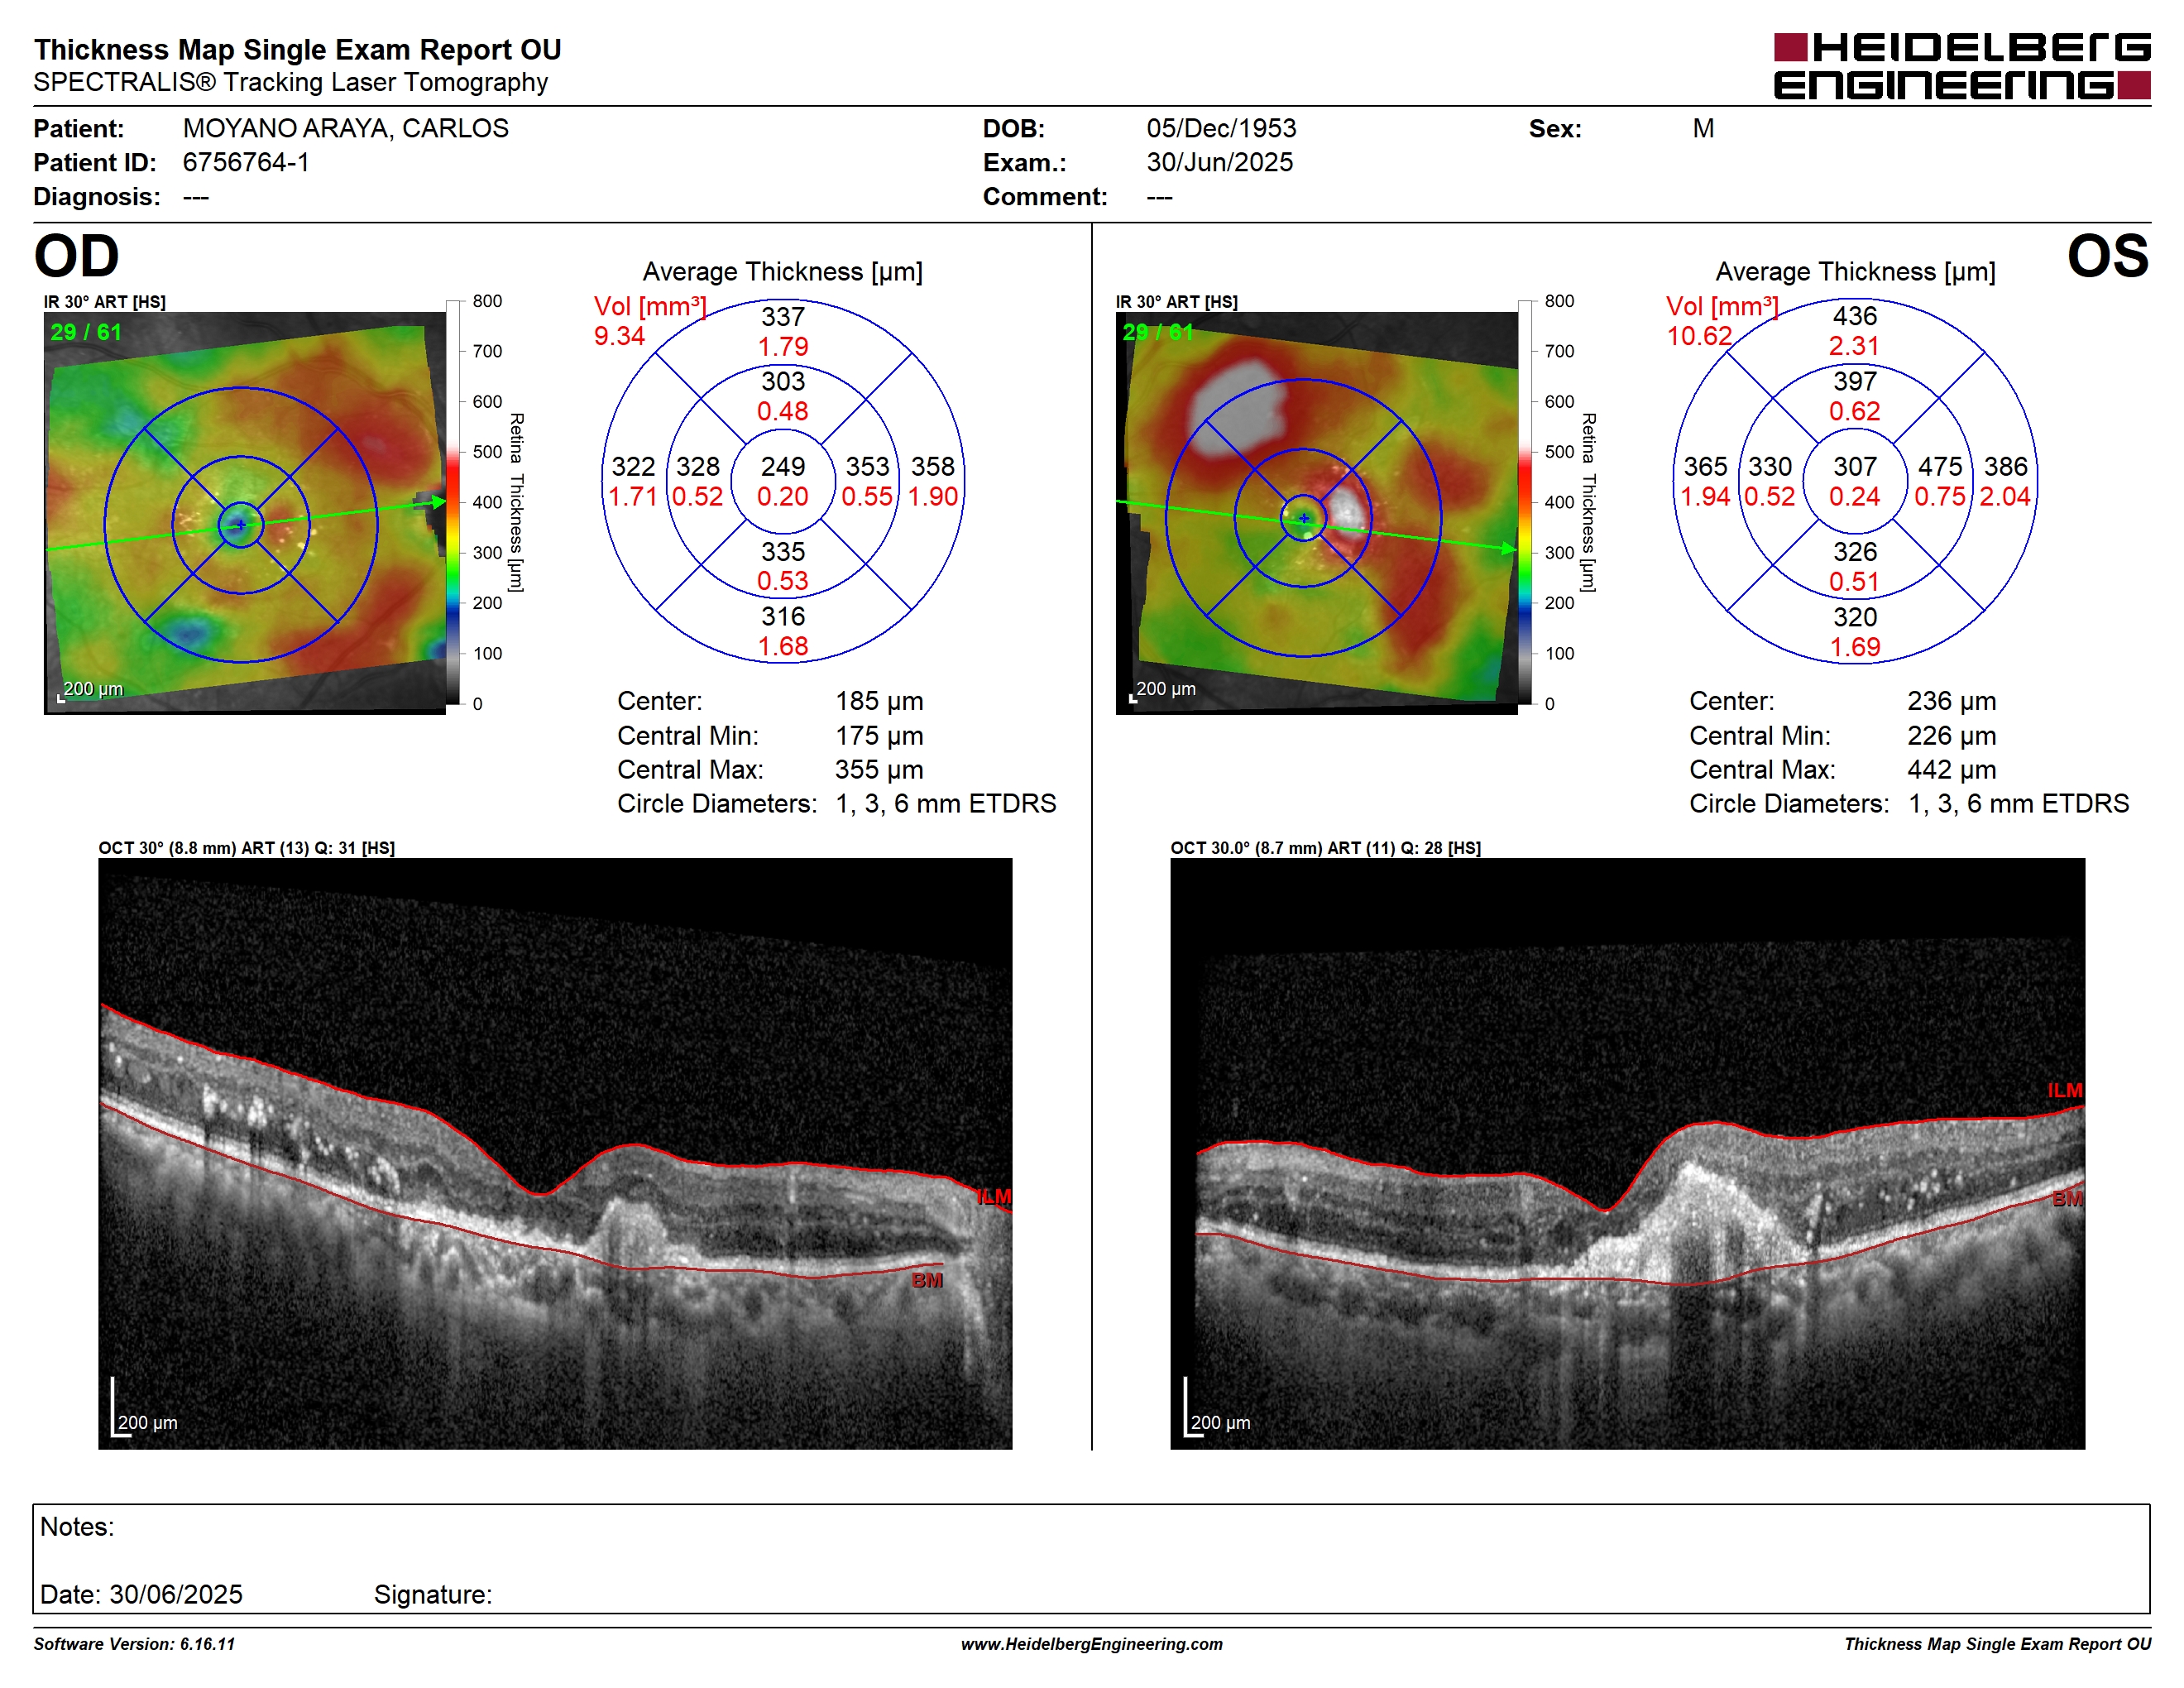The height and width of the screenshot is (1688, 2184).
Task: Click OD Central Min 175 µm
Action: tap(879, 736)
